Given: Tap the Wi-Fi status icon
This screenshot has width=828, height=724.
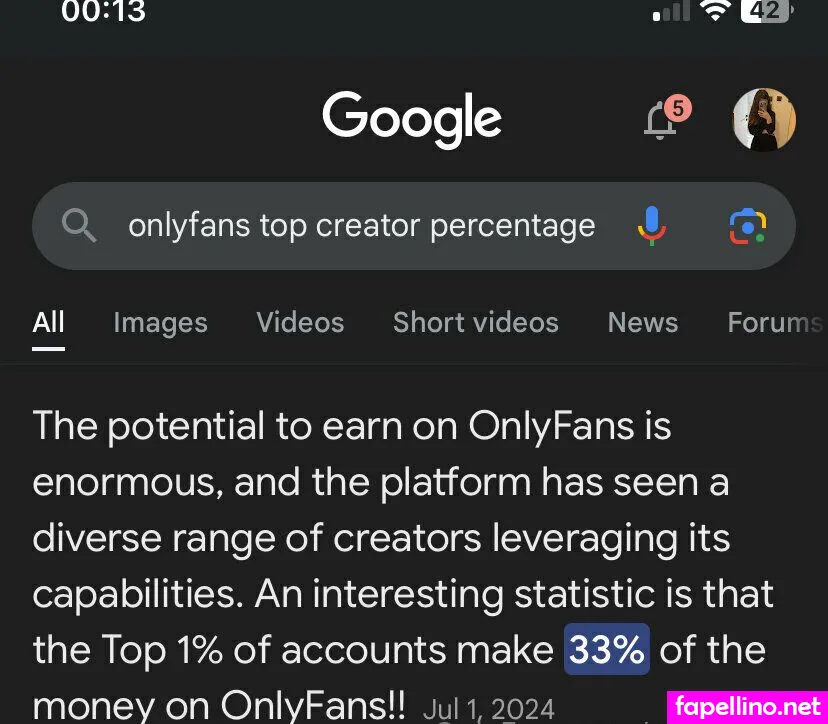Looking at the screenshot, I should (715, 11).
